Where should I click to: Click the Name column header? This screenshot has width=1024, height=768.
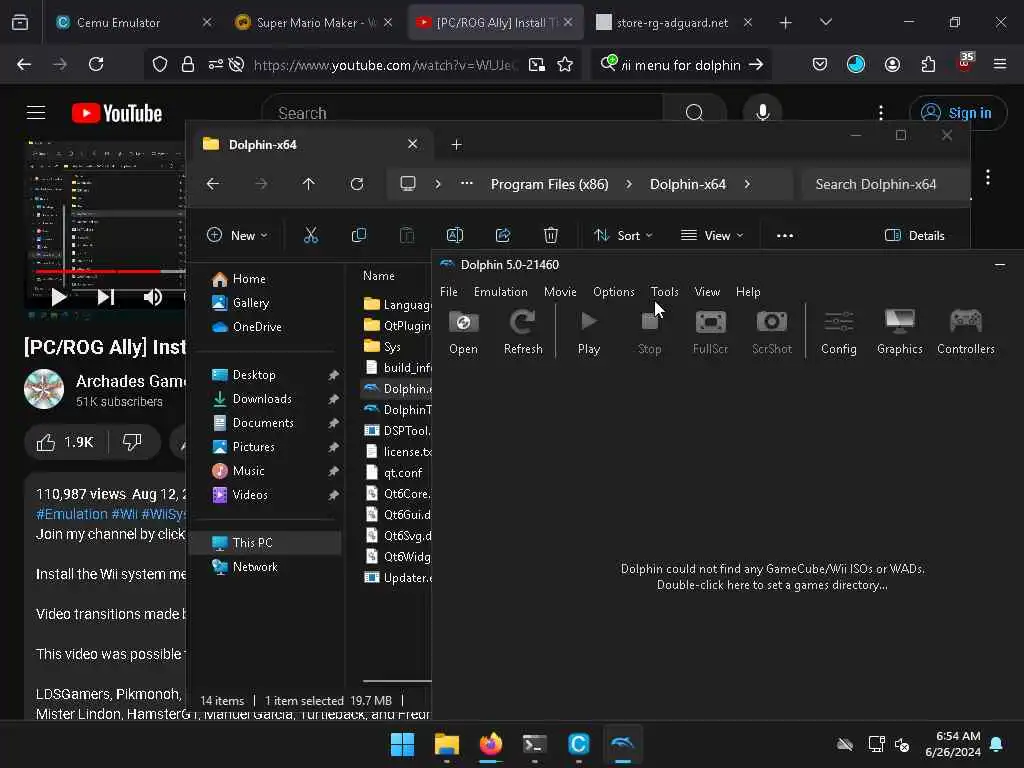(x=379, y=276)
